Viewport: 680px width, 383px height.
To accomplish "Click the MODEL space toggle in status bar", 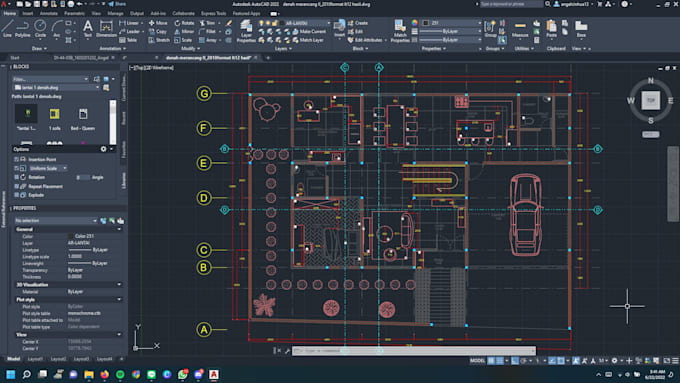I will 477,360.
